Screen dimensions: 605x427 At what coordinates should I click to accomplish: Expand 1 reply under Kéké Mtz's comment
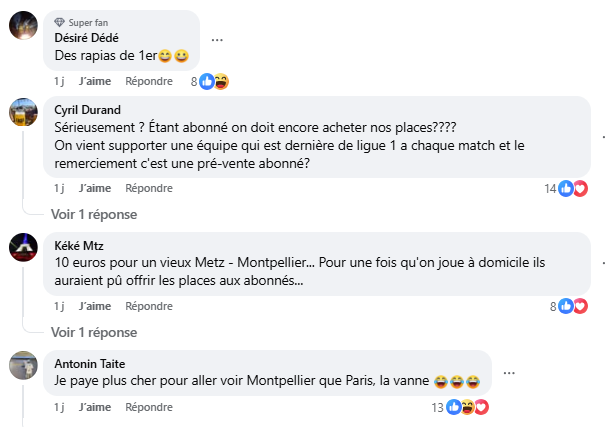click(x=94, y=331)
